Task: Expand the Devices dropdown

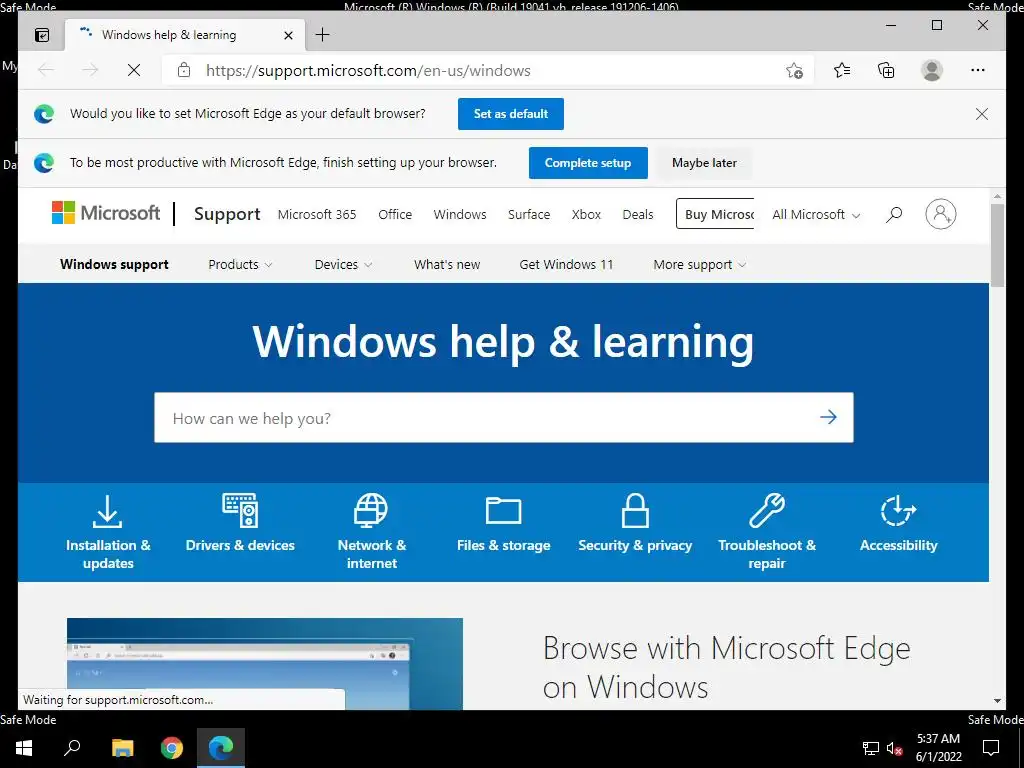Action: point(343,264)
